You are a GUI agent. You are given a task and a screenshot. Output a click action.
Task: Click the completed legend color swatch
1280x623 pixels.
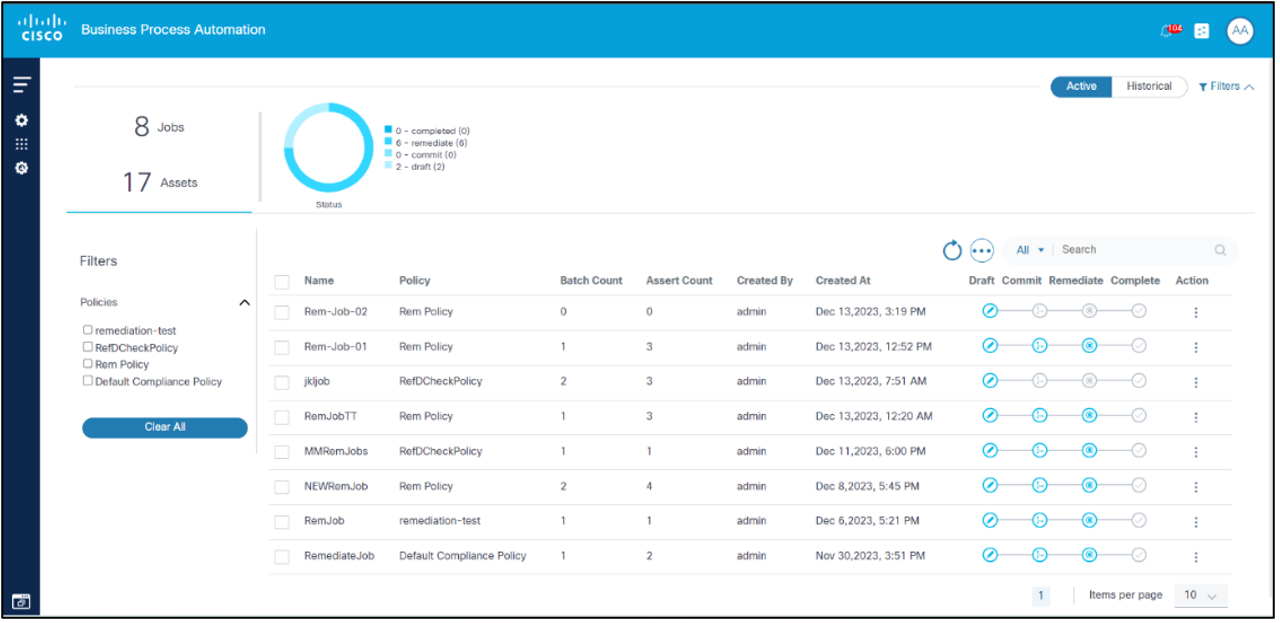[388, 131]
